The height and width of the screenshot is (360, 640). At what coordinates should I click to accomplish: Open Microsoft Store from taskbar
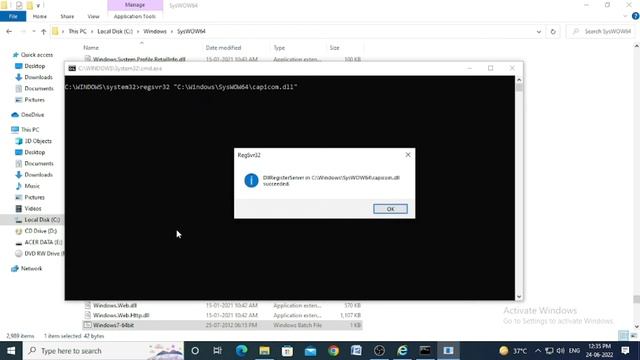[x=287, y=351]
